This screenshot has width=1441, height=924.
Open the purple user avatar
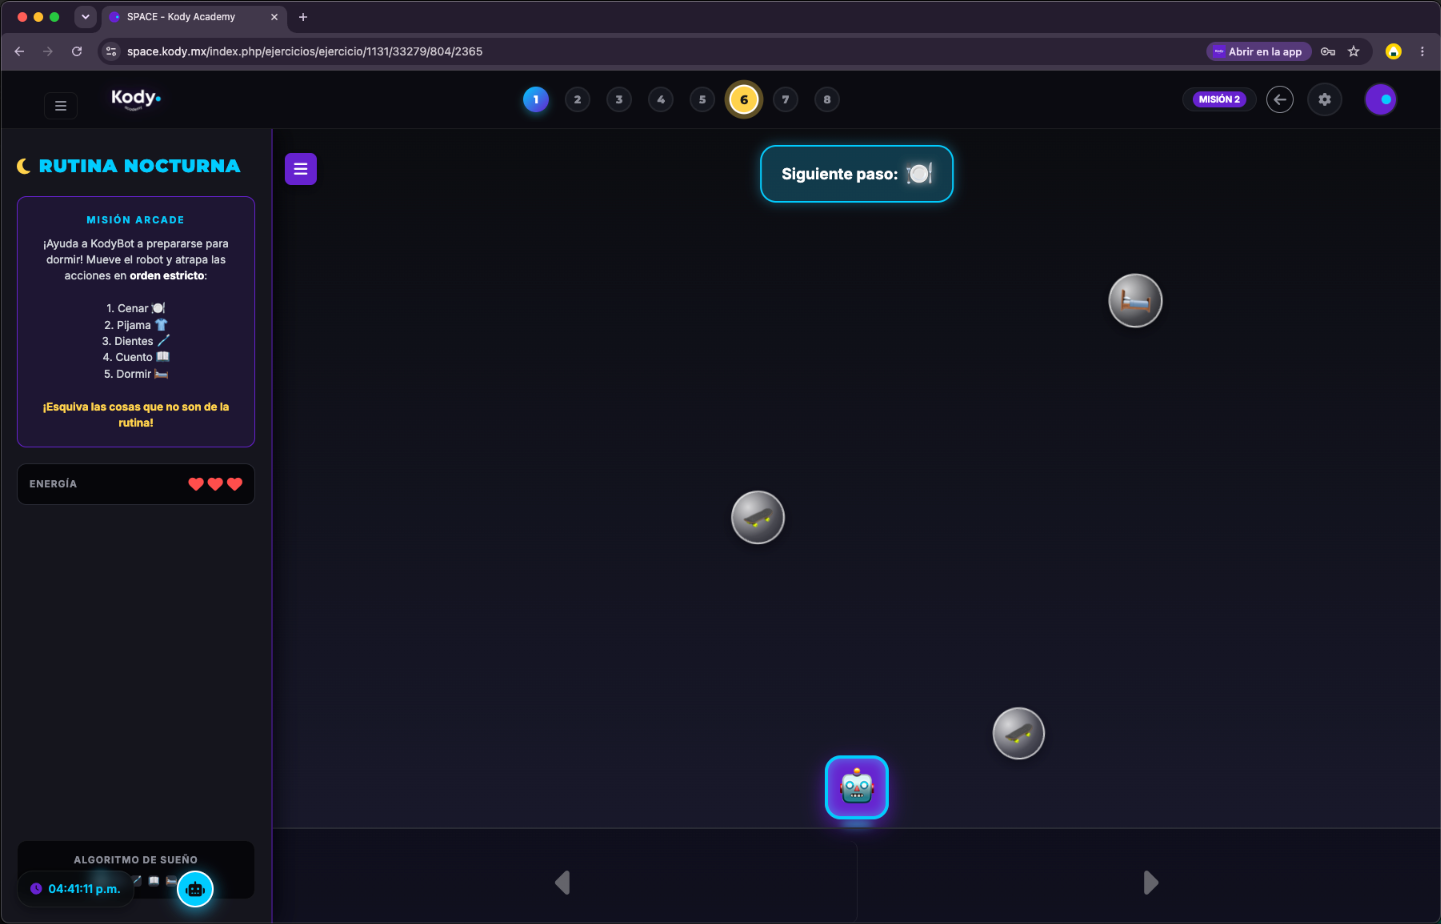(1381, 99)
